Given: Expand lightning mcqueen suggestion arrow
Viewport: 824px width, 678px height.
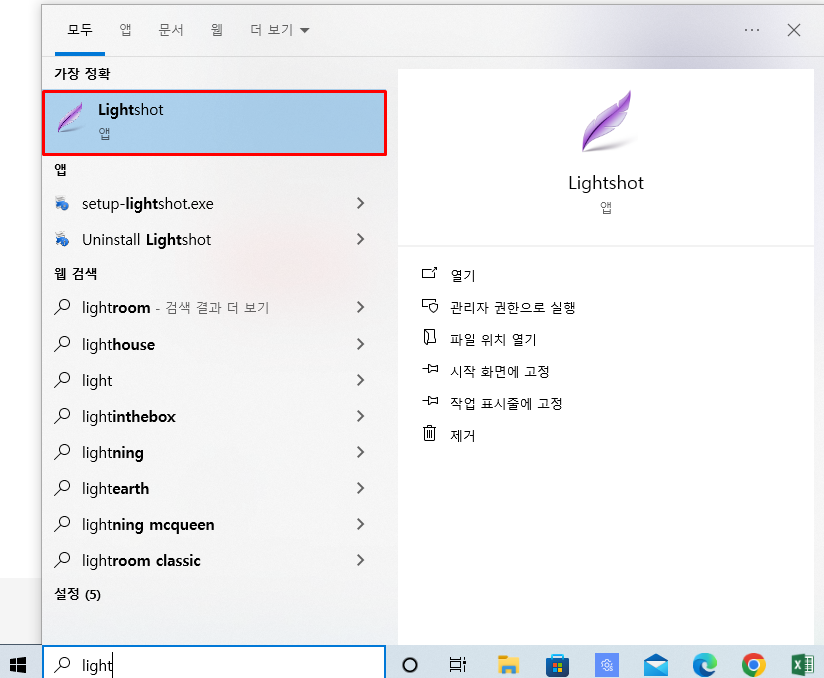Looking at the screenshot, I should tap(360, 524).
